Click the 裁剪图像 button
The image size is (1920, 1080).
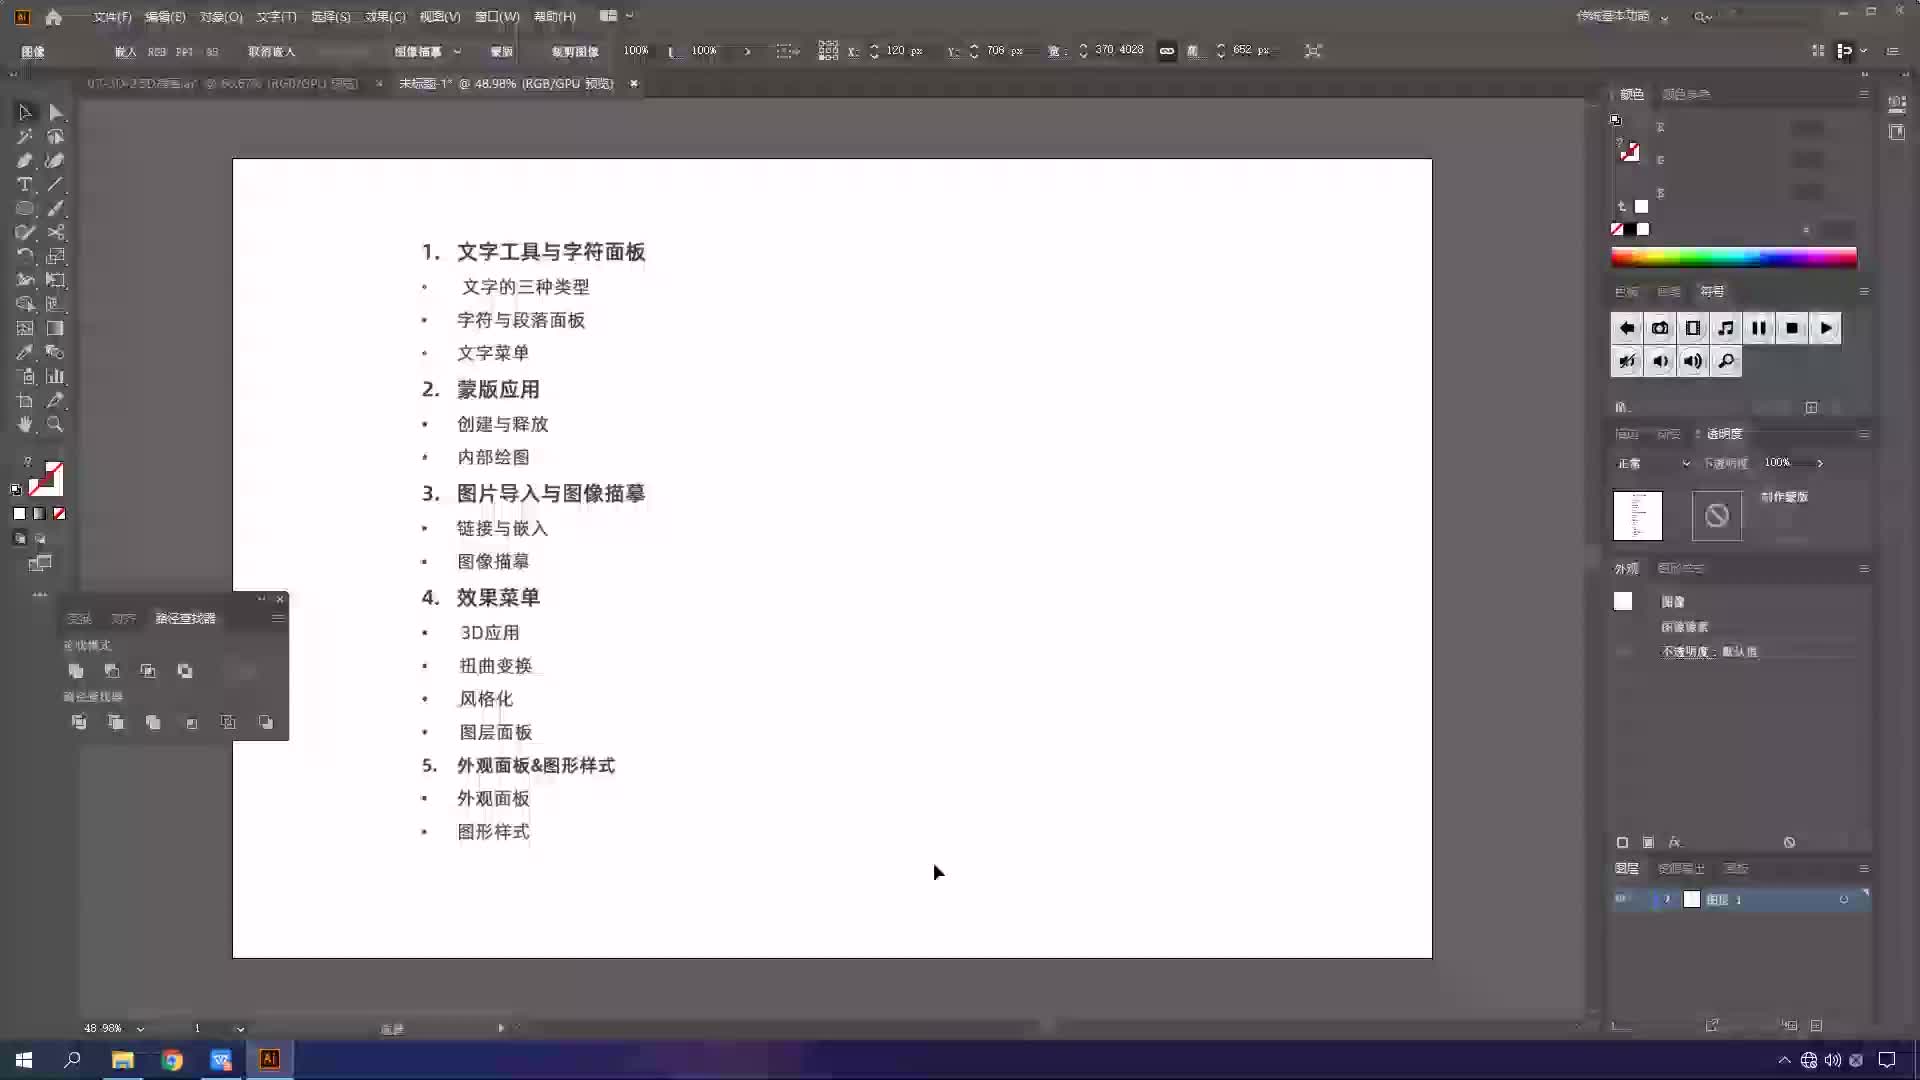point(575,51)
